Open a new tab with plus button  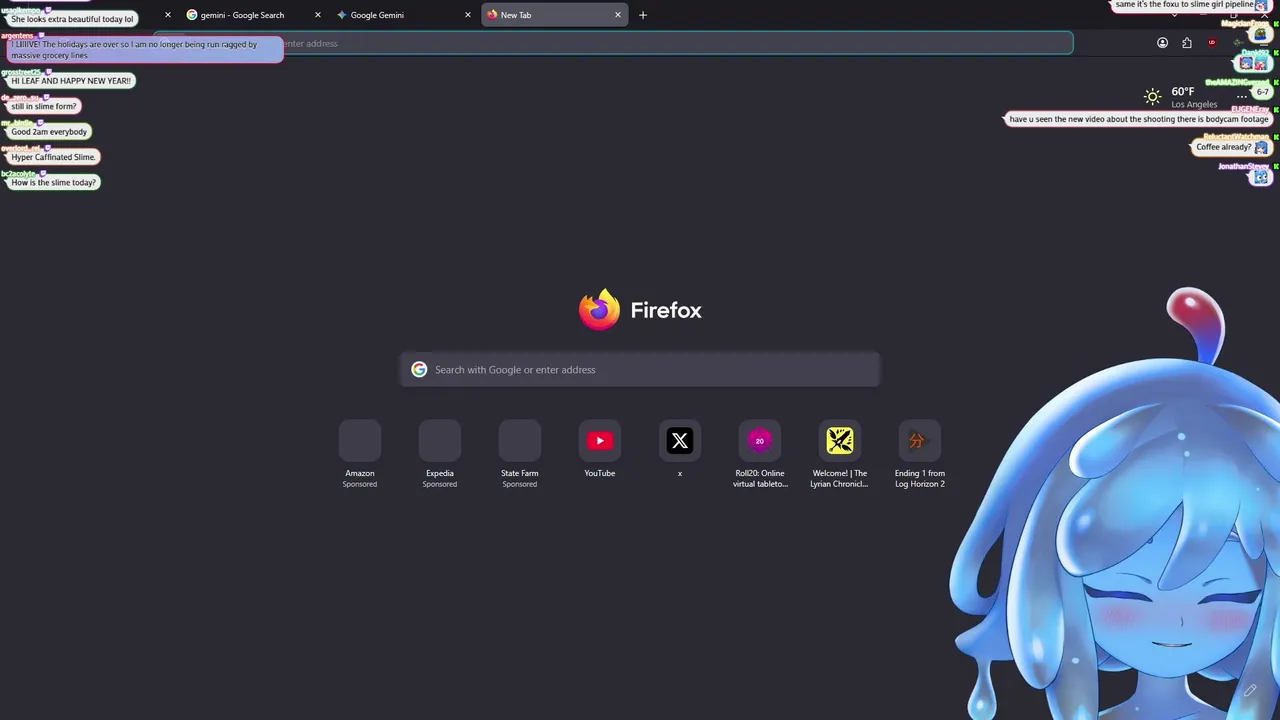(643, 15)
